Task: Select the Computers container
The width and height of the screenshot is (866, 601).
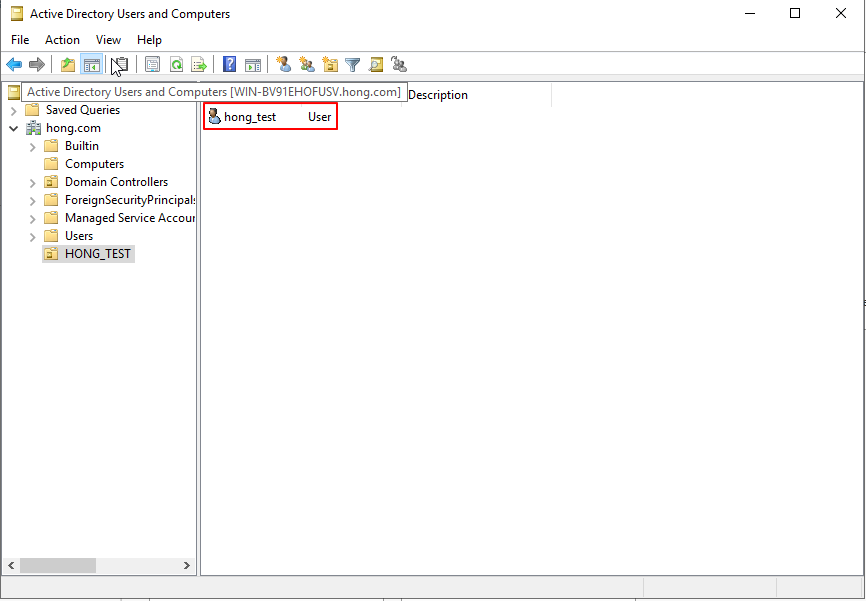Action: point(94,164)
